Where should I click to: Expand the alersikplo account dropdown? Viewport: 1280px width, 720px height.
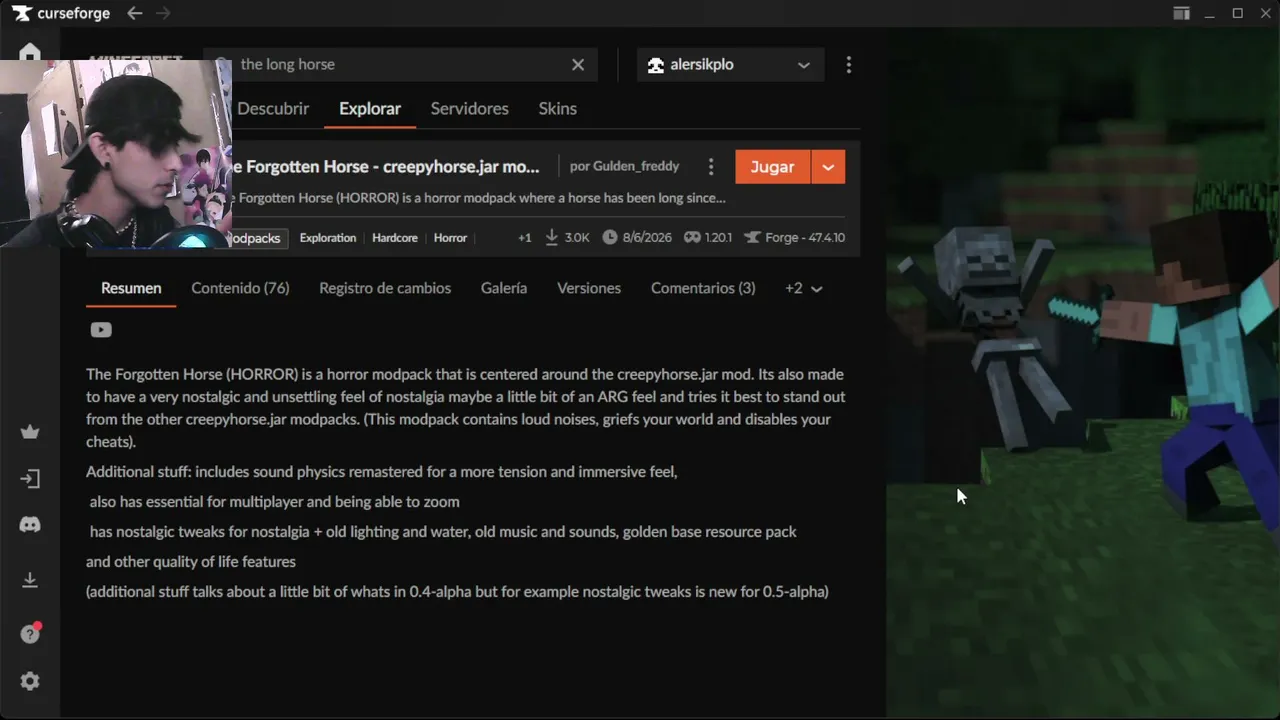[804, 65]
